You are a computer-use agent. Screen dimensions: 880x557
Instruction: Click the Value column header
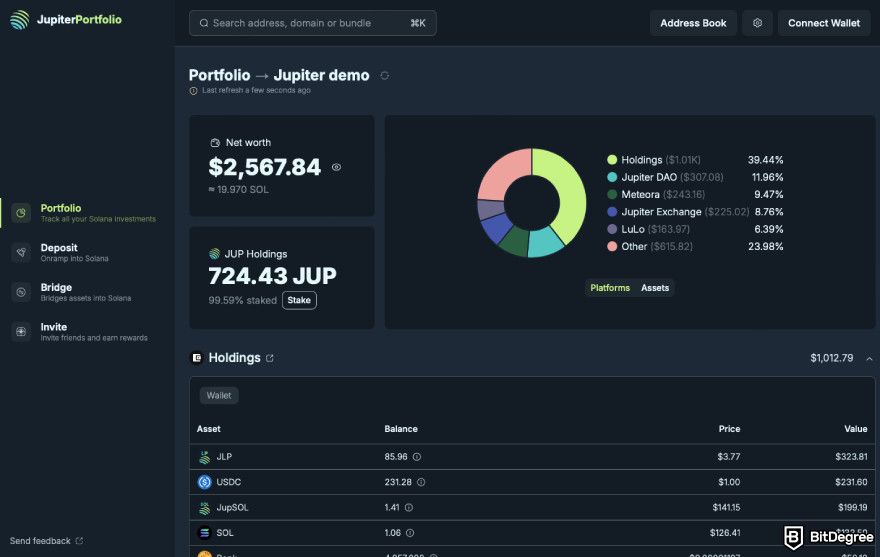click(855, 429)
